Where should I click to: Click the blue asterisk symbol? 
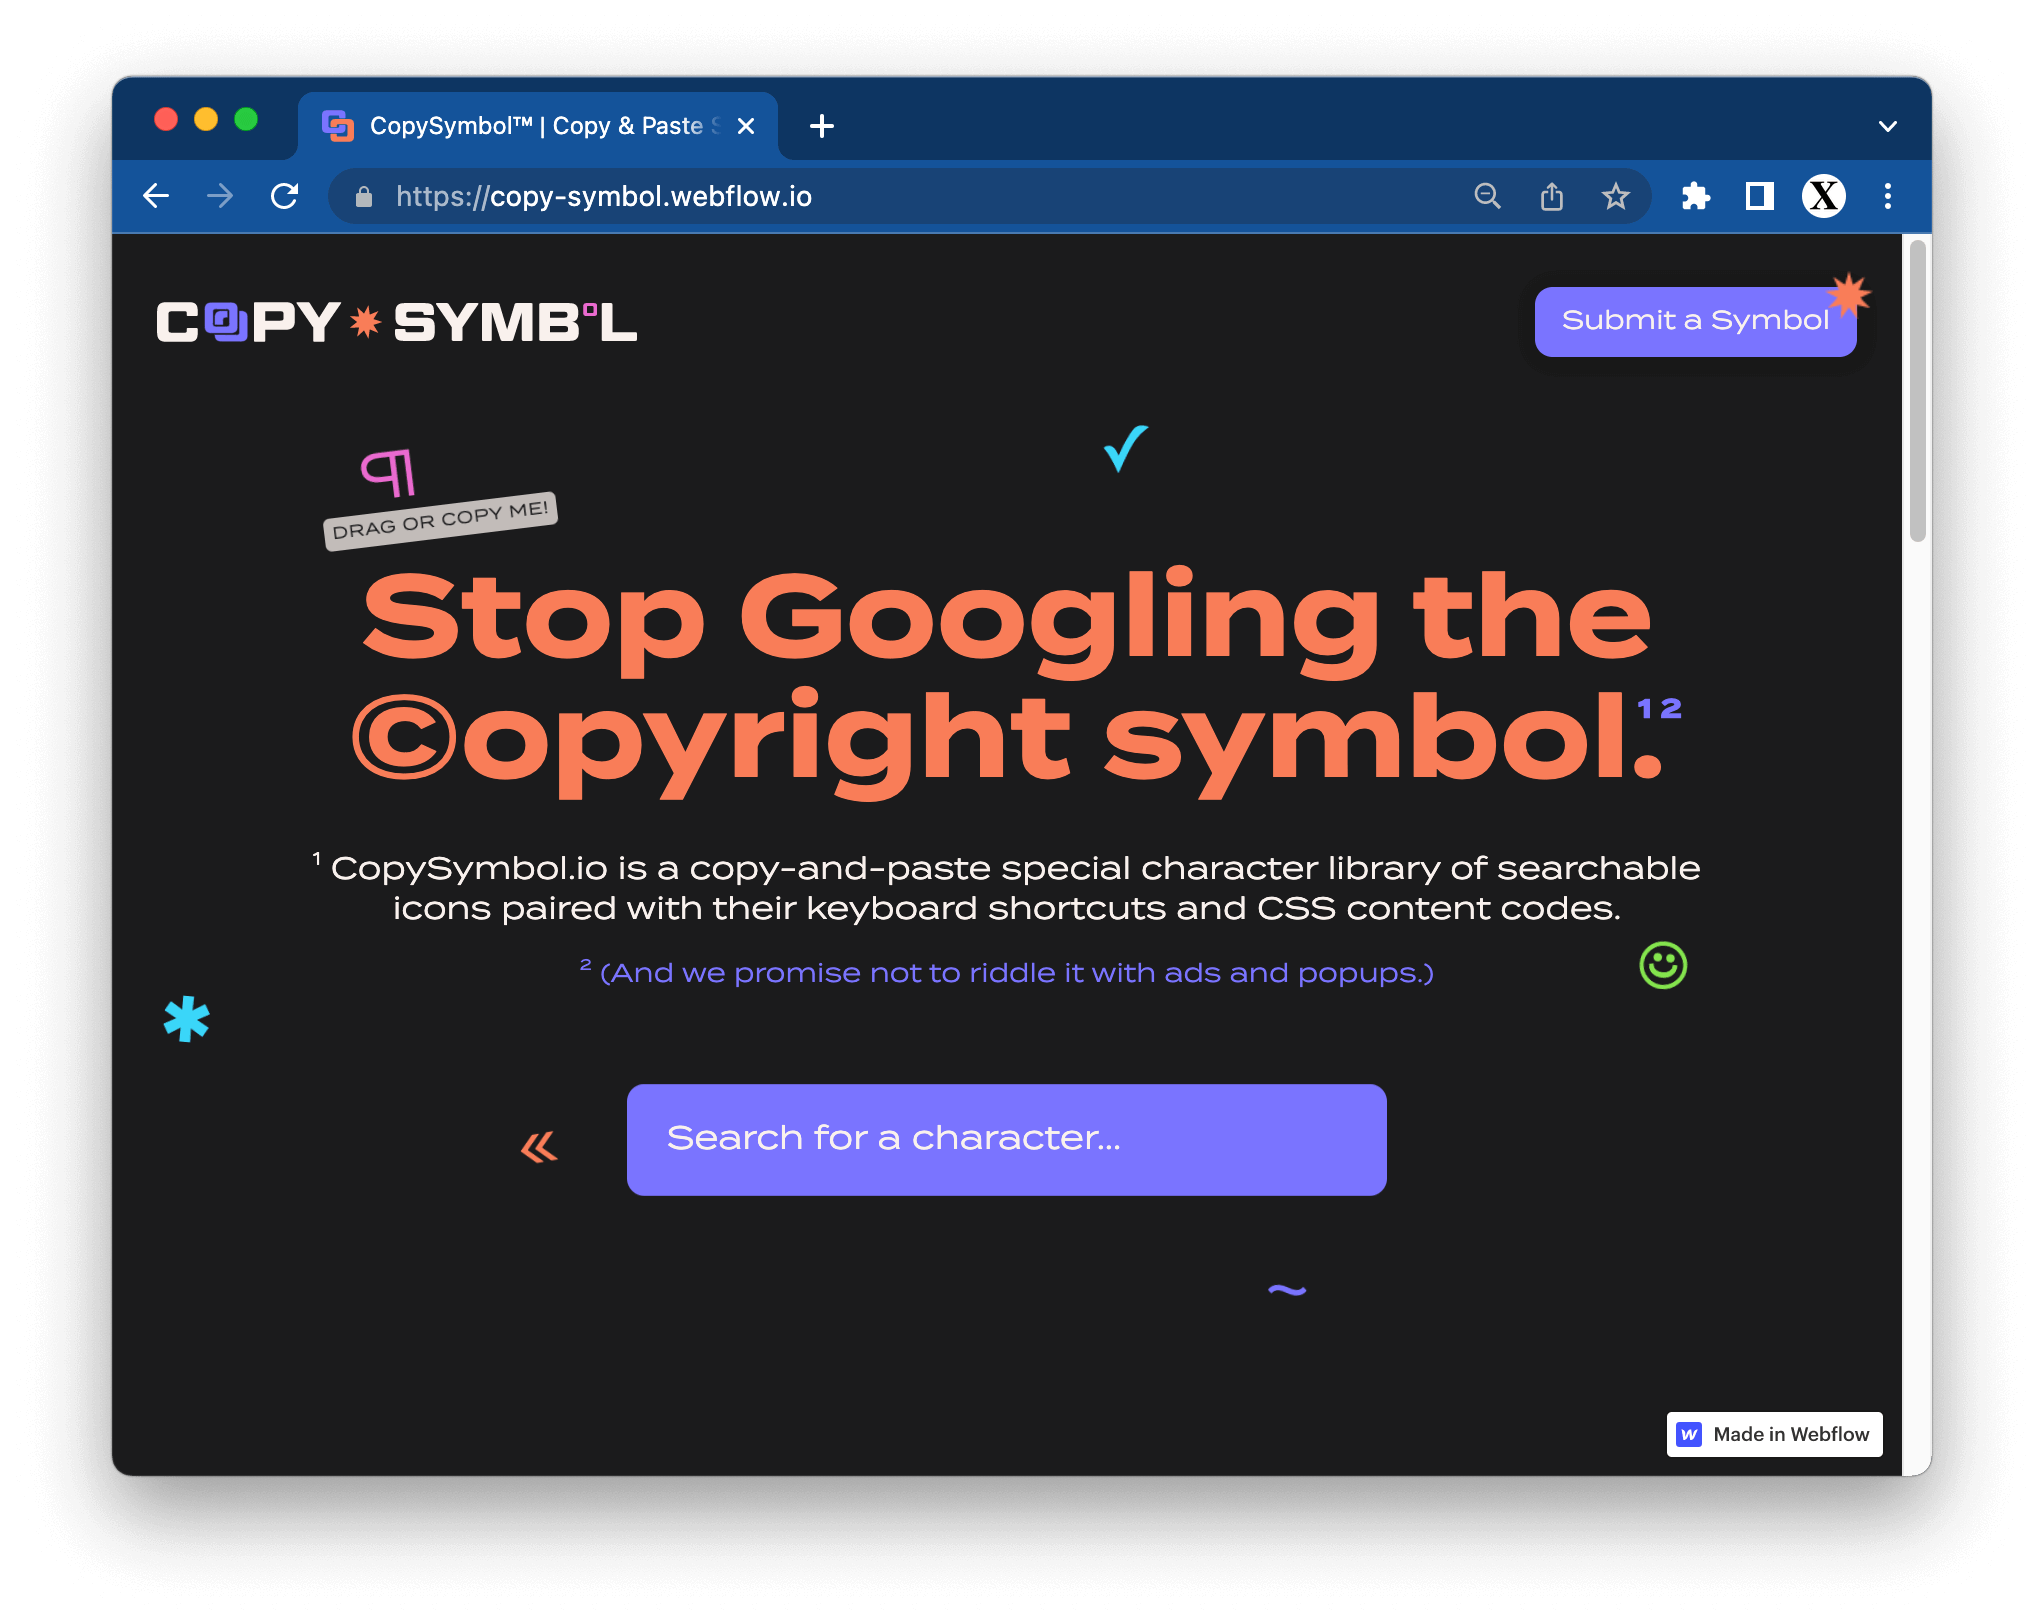187,1019
